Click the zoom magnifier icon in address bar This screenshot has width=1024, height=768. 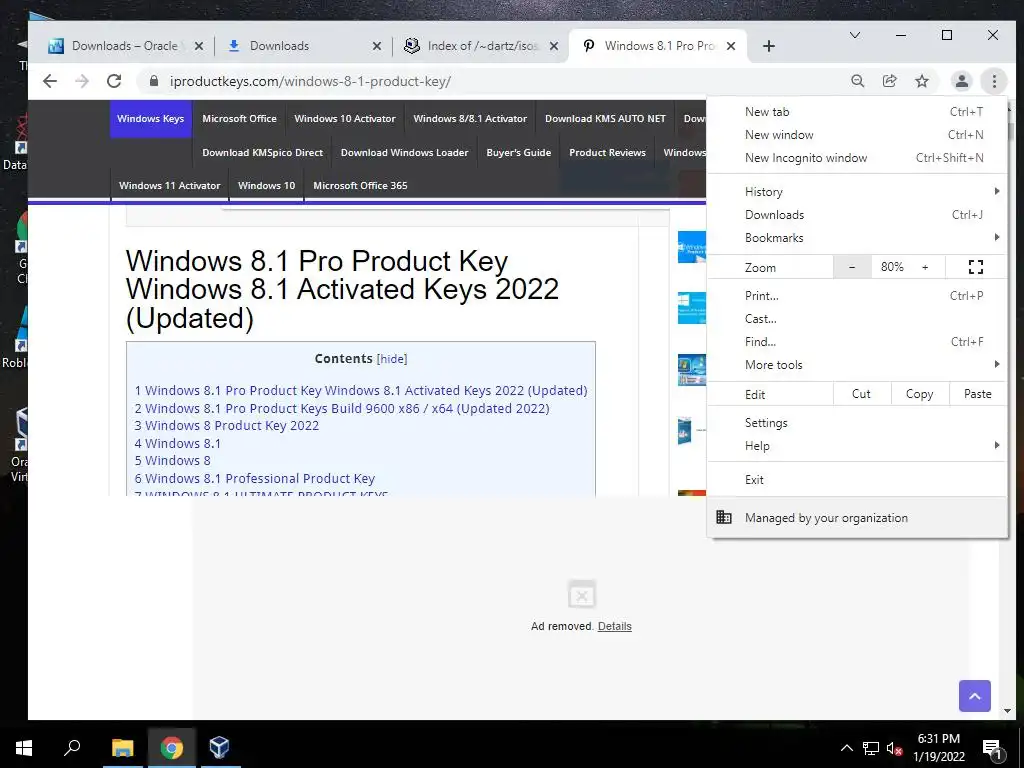(857, 81)
